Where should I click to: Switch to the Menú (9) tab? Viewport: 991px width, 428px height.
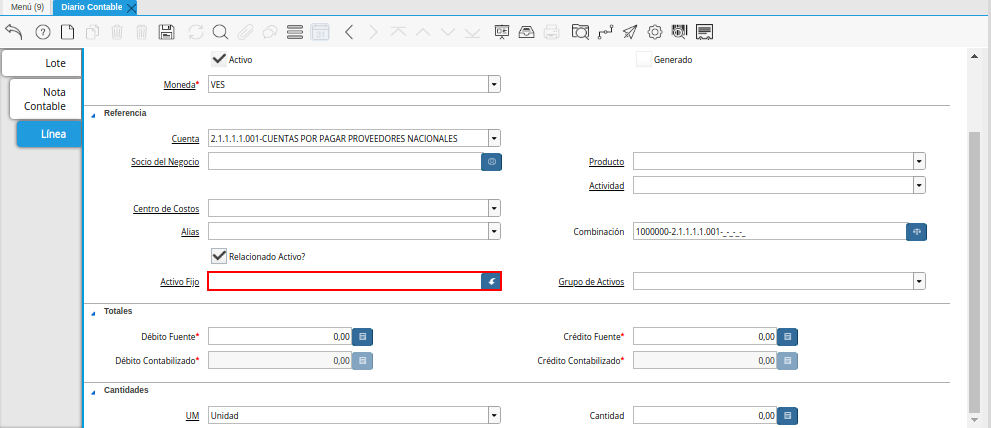27,7
